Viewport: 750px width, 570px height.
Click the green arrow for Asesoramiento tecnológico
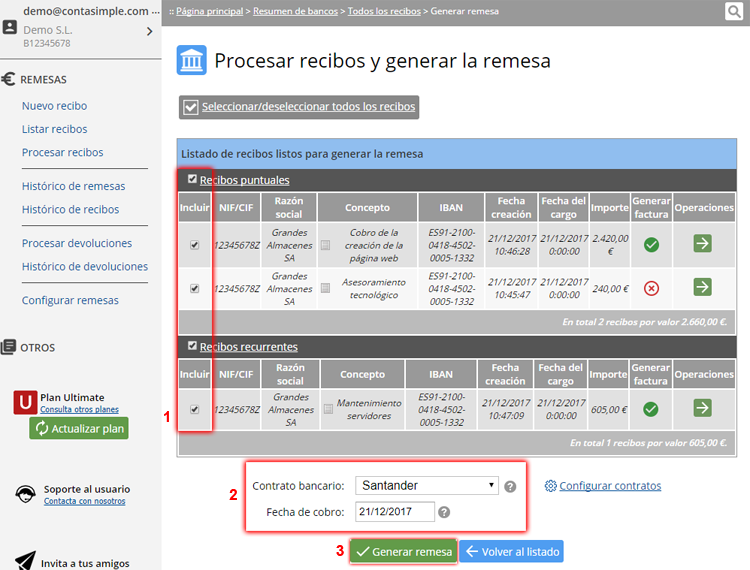tap(703, 288)
